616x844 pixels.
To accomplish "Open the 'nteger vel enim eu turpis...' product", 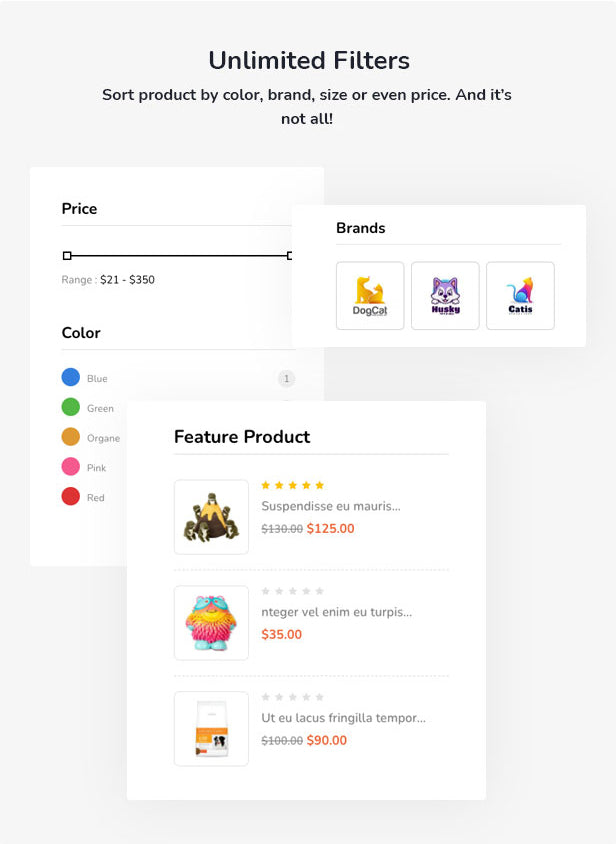I will coord(337,612).
